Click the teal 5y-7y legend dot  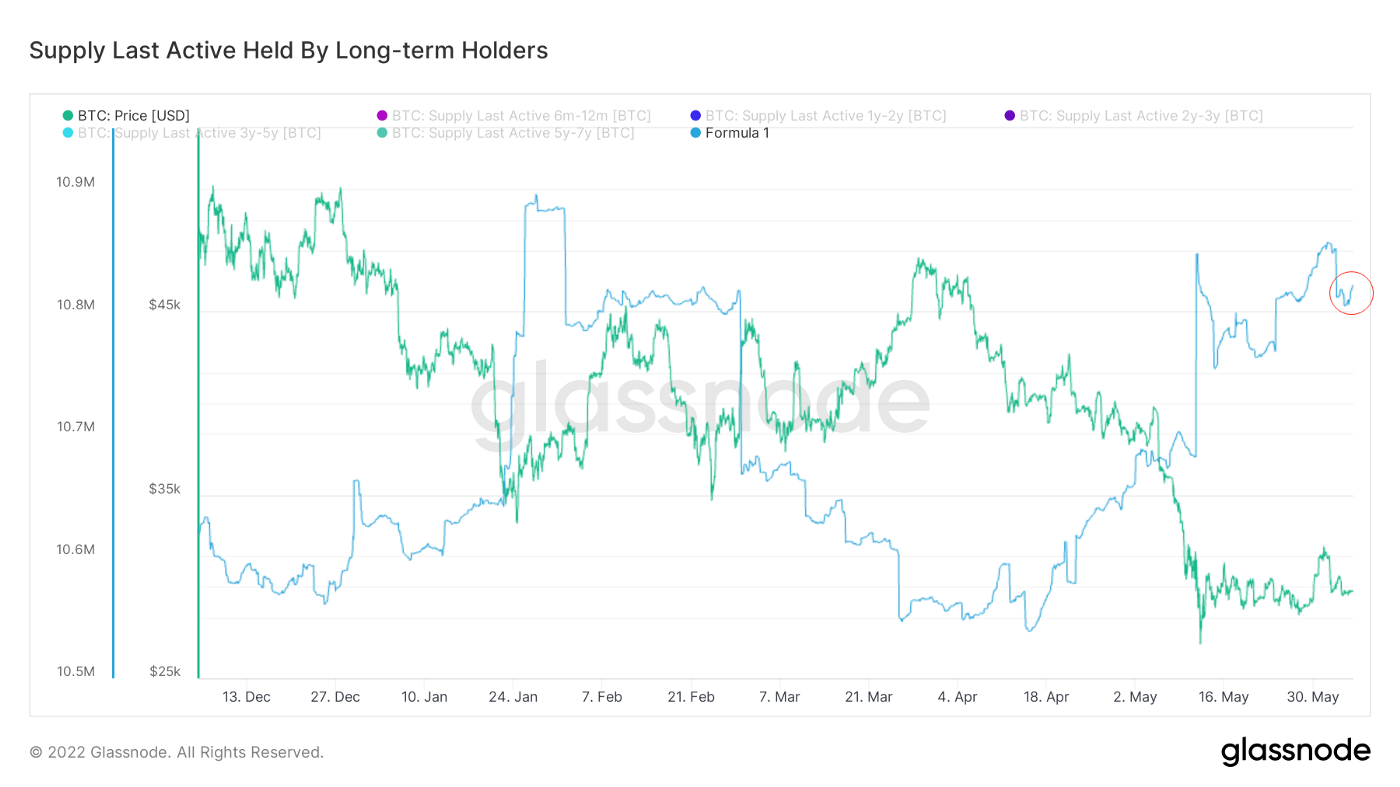click(x=382, y=133)
